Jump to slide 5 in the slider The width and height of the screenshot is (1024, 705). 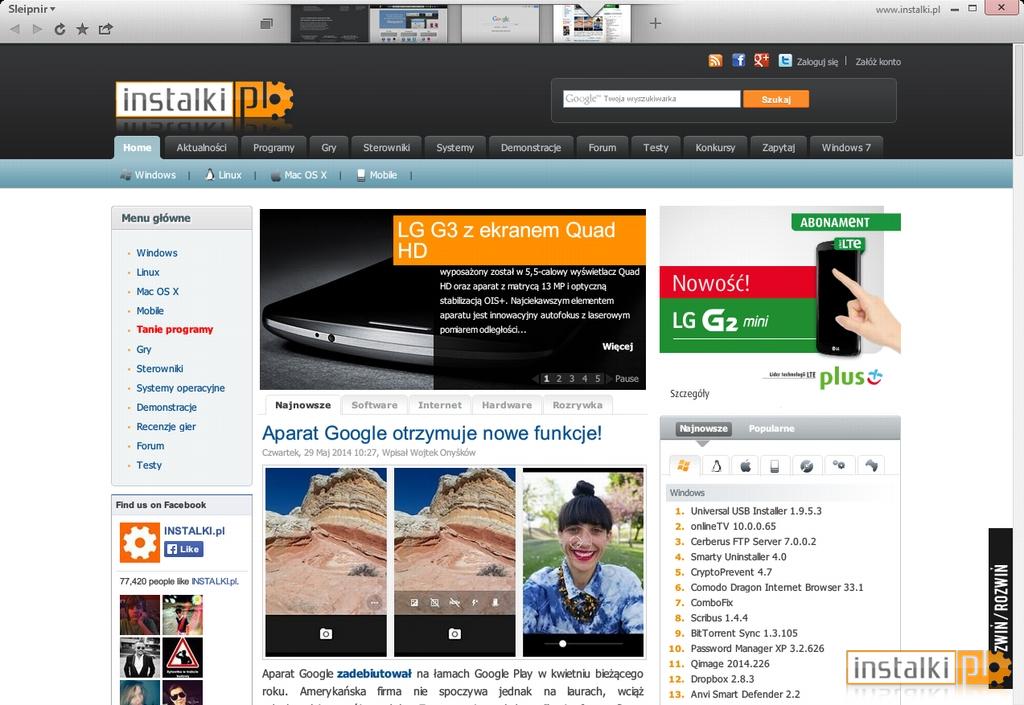tap(597, 379)
